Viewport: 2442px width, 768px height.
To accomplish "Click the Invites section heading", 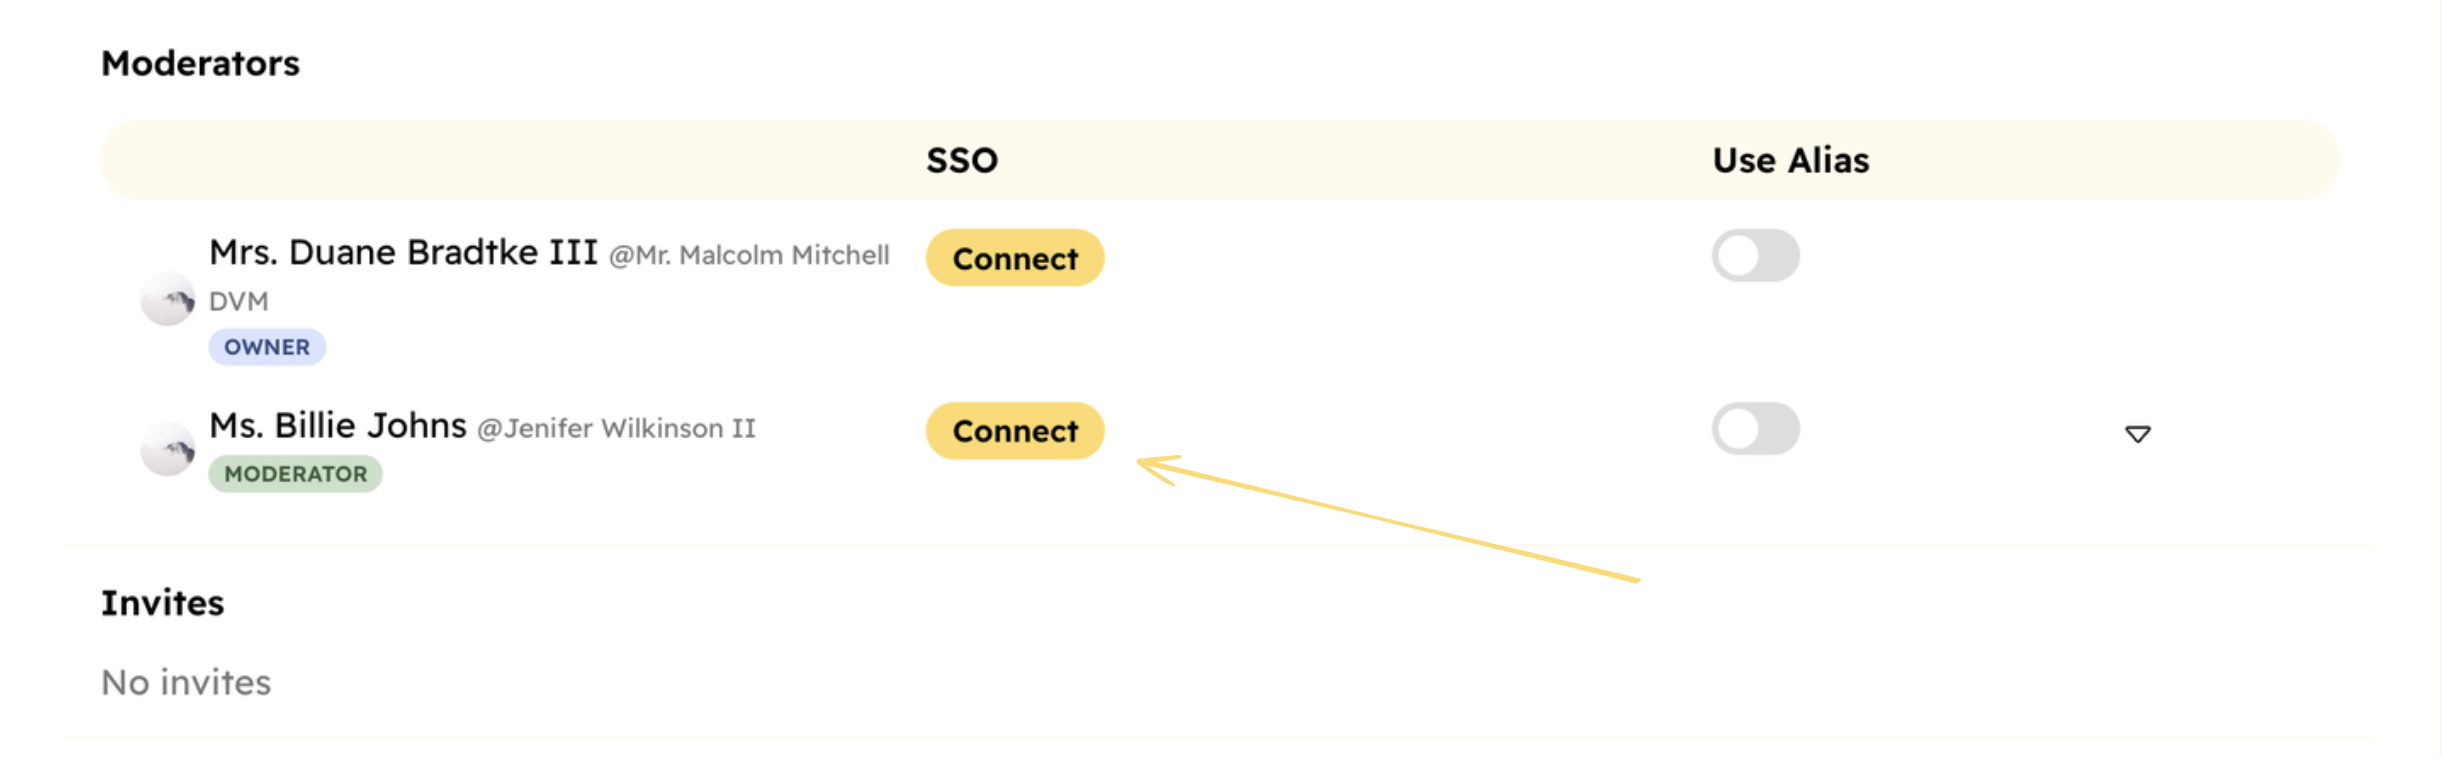I will click(x=162, y=602).
